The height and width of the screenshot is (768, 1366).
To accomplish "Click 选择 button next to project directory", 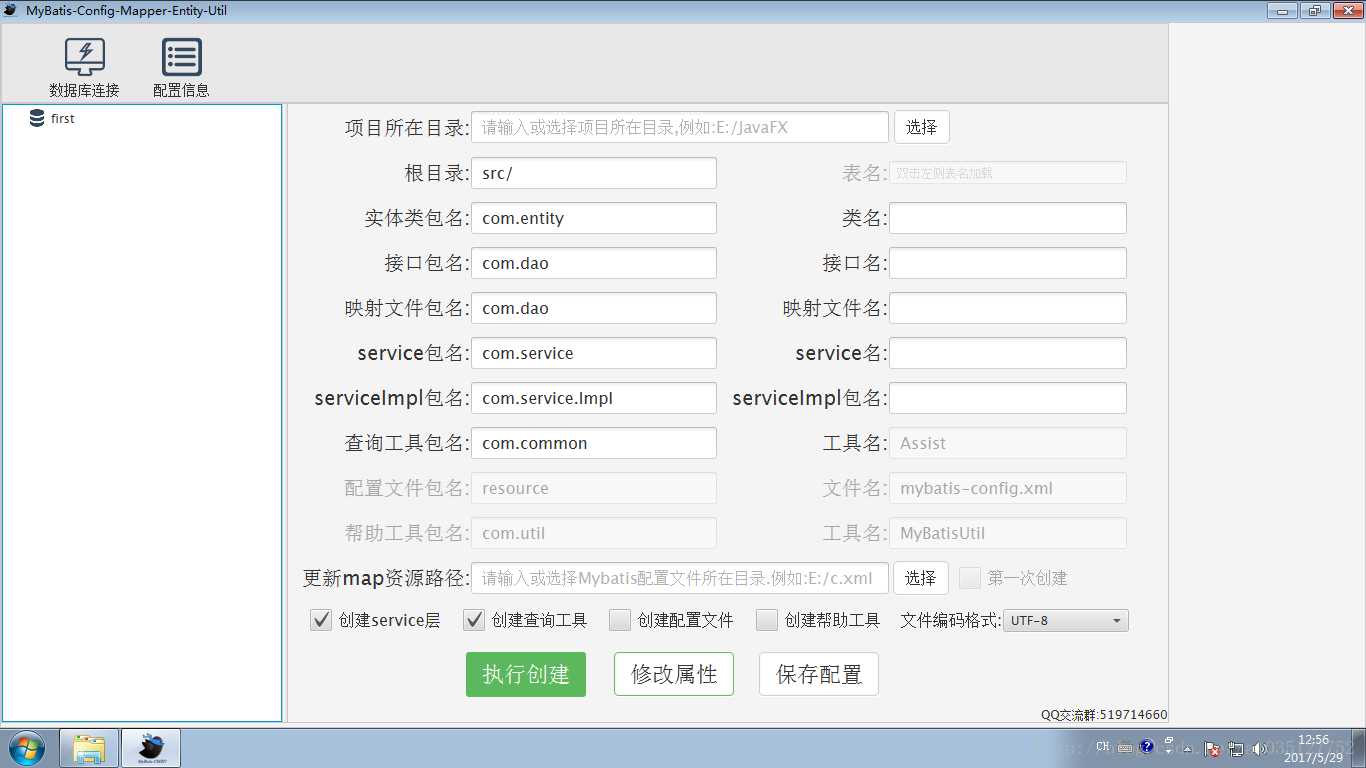I will pyautogui.click(x=921, y=127).
